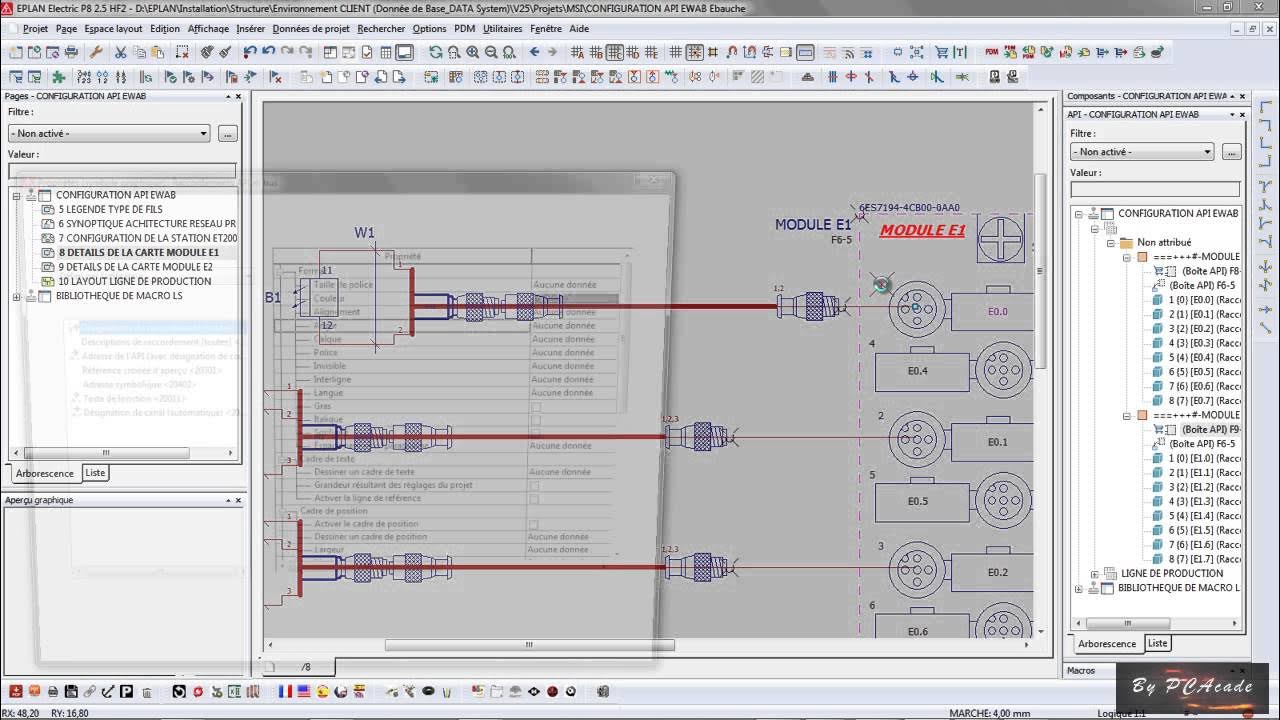Screen dimensions: 1280x720
Task: Click the black P icon in bottom toolbar
Action: pos(127,691)
